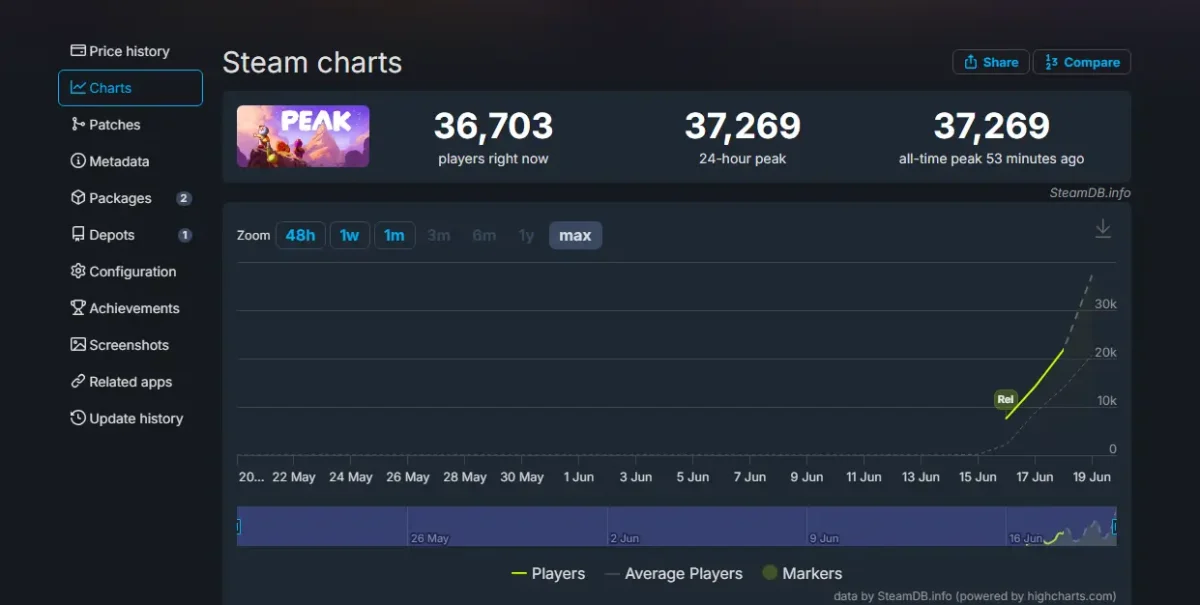Viewport: 1200px width, 605px height.
Task: Click the Depots count badge 1
Action: [185, 235]
